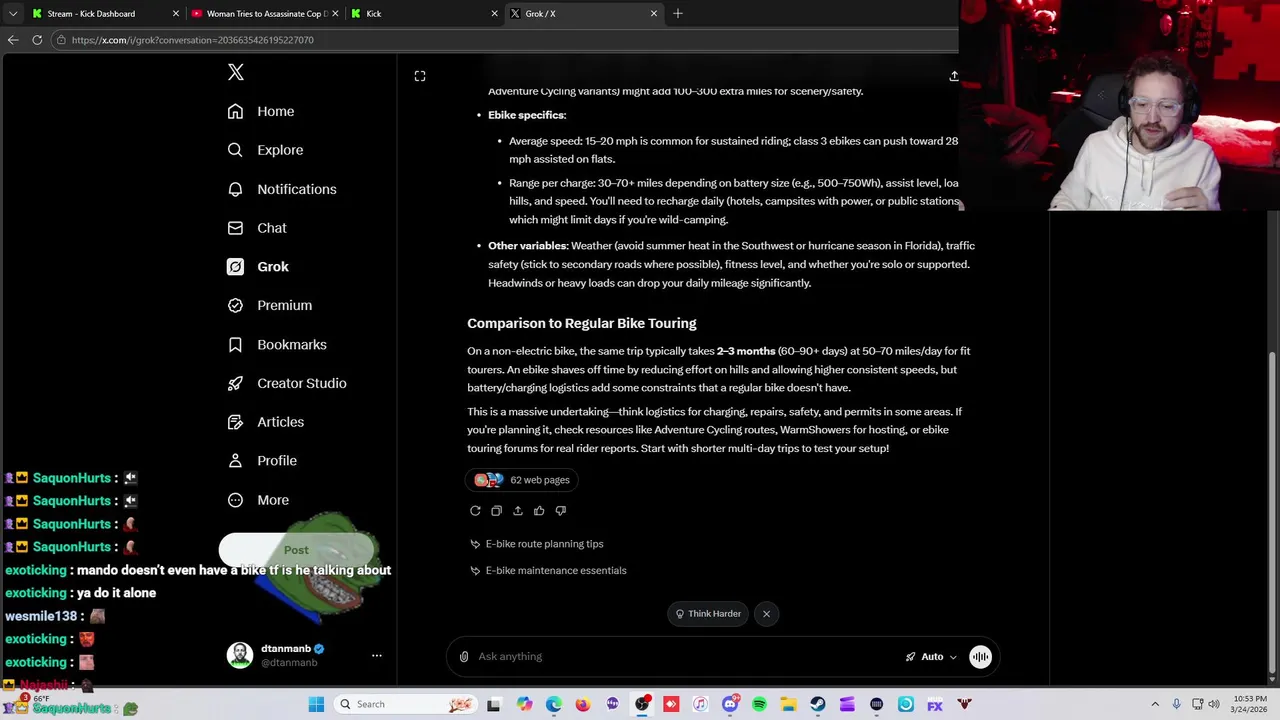Open Home in the X sidebar

[x=261, y=111]
